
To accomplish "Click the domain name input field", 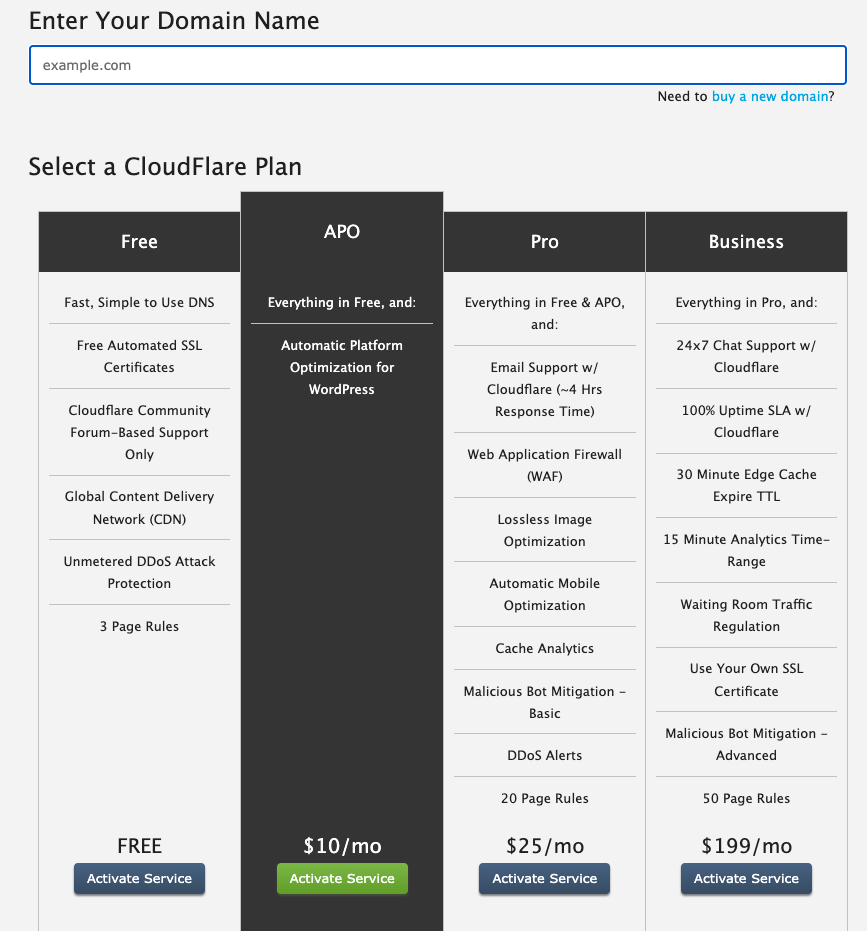I will coord(436,66).
